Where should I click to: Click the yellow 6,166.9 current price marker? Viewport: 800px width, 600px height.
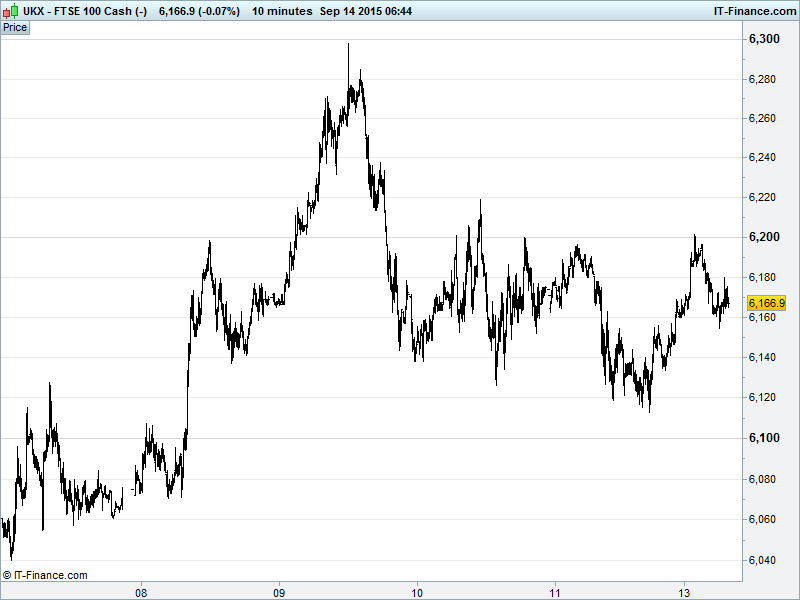click(766, 302)
